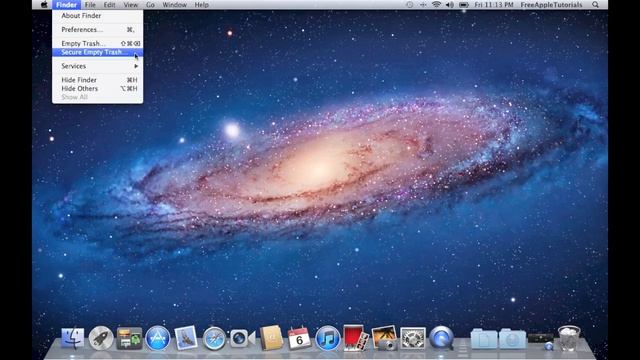Launch Launchpad rocket icon in Dock

pos(101,338)
